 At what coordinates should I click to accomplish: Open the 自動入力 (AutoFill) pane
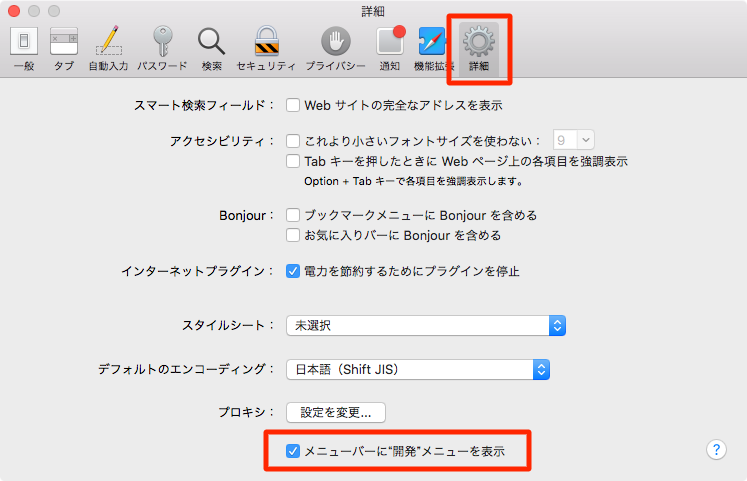coord(109,49)
